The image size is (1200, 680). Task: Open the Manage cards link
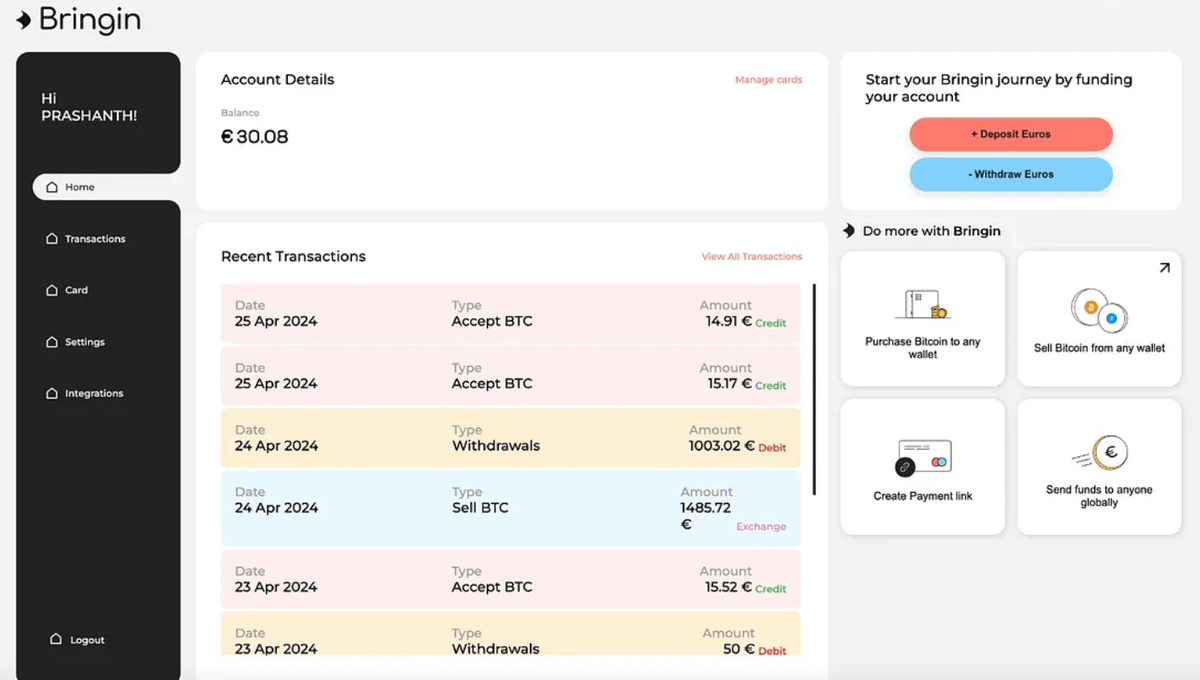768,80
